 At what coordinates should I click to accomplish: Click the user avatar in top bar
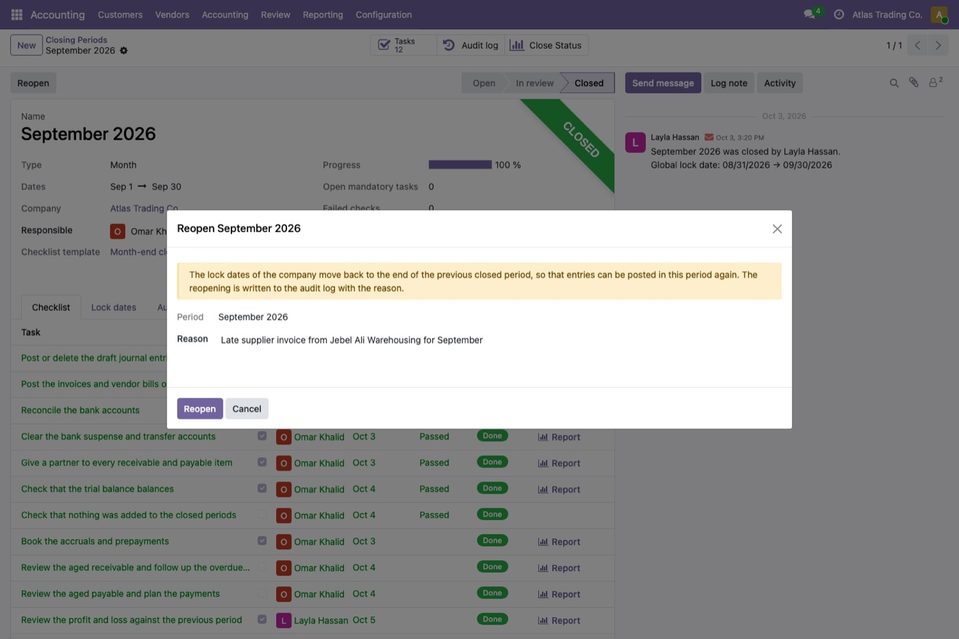939,14
